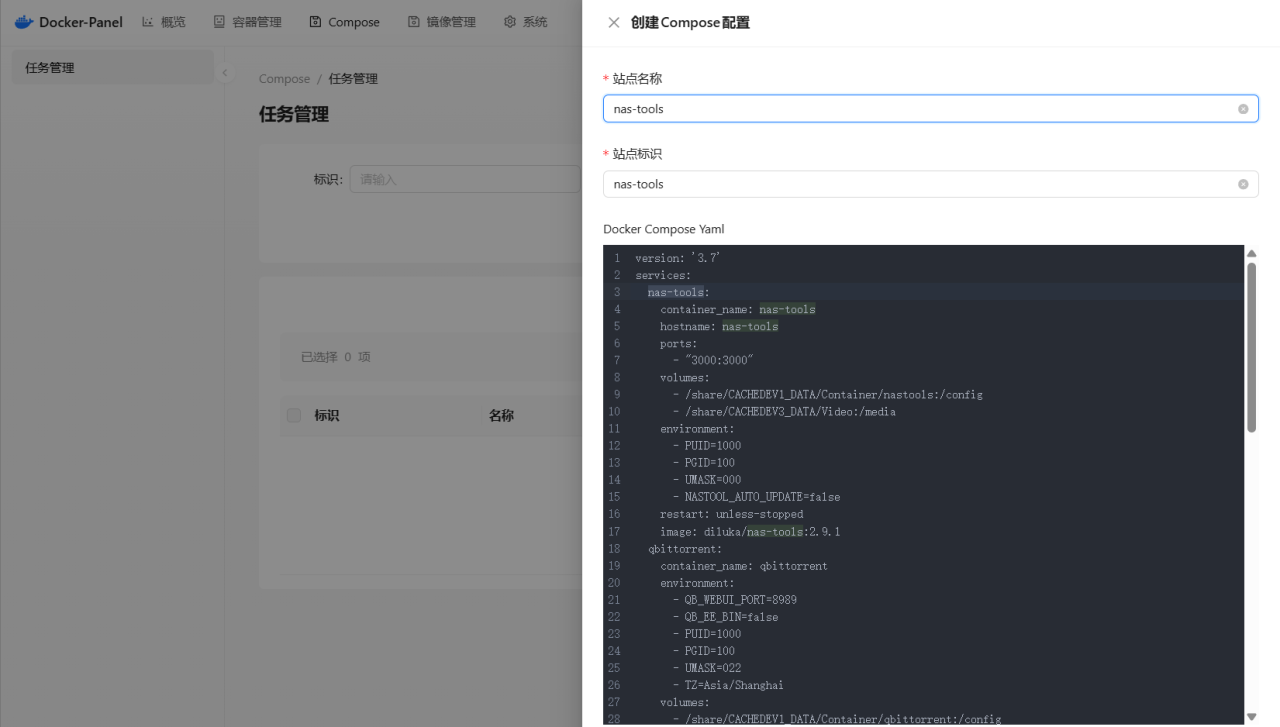Click the hostname: nas-tools line
Viewport: 1280px width, 727px height.
pyautogui.click(x=719, y=326)
